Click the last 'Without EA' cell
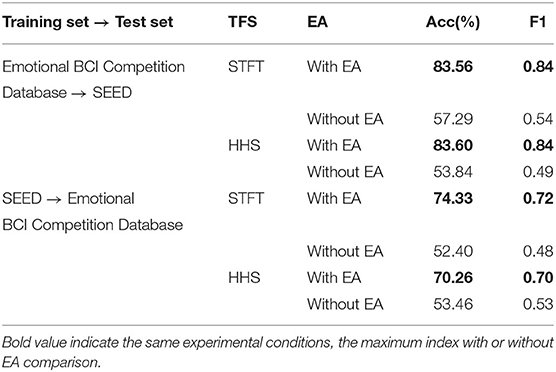The image size is (556, 372). click(345, 304)
